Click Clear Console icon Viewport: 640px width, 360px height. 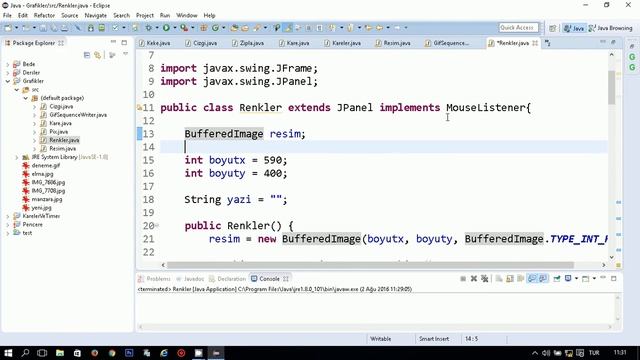[x=499, y=279]
